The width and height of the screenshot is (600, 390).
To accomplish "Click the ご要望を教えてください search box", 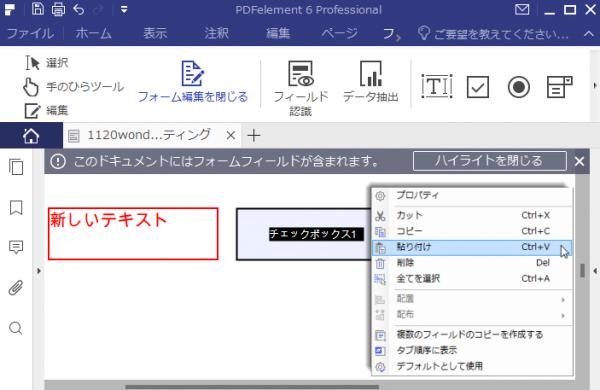I will pos(494,34).
